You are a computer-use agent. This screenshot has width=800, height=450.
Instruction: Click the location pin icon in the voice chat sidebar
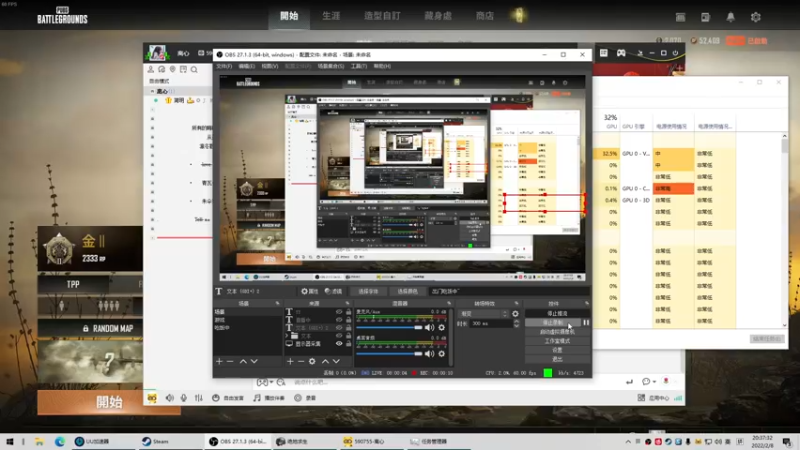pos(172,69)
